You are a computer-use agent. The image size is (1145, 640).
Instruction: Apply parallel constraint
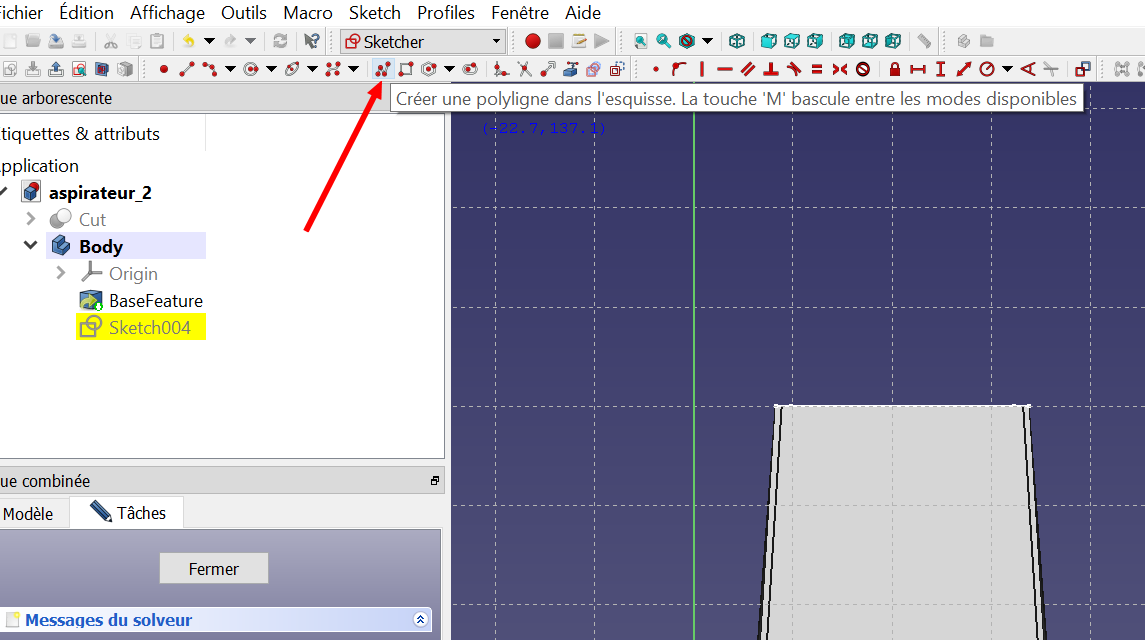point(748,69)
